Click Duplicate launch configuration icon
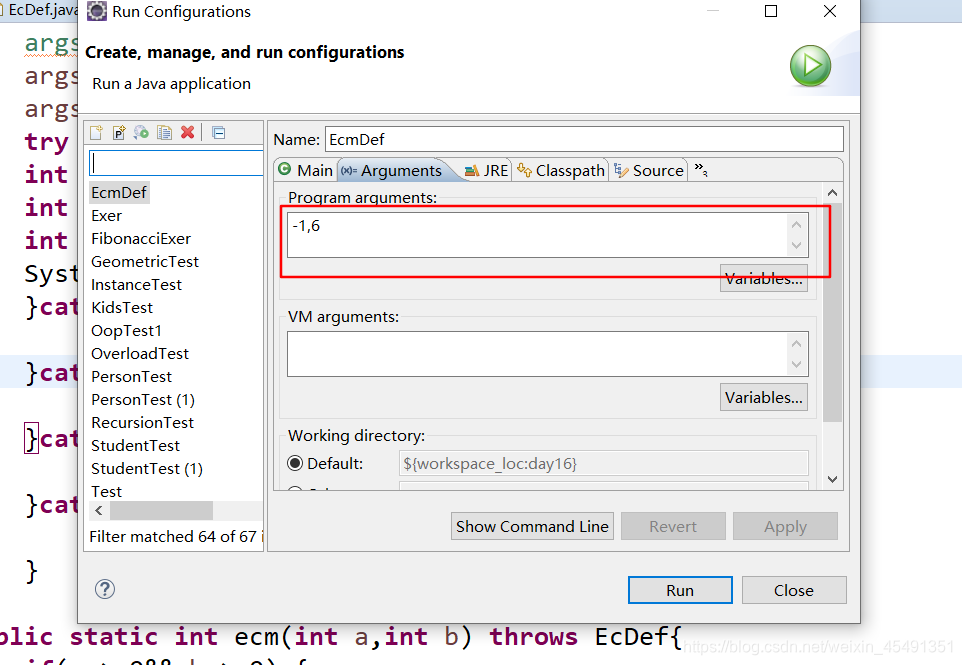 click(x=164, y=133)
